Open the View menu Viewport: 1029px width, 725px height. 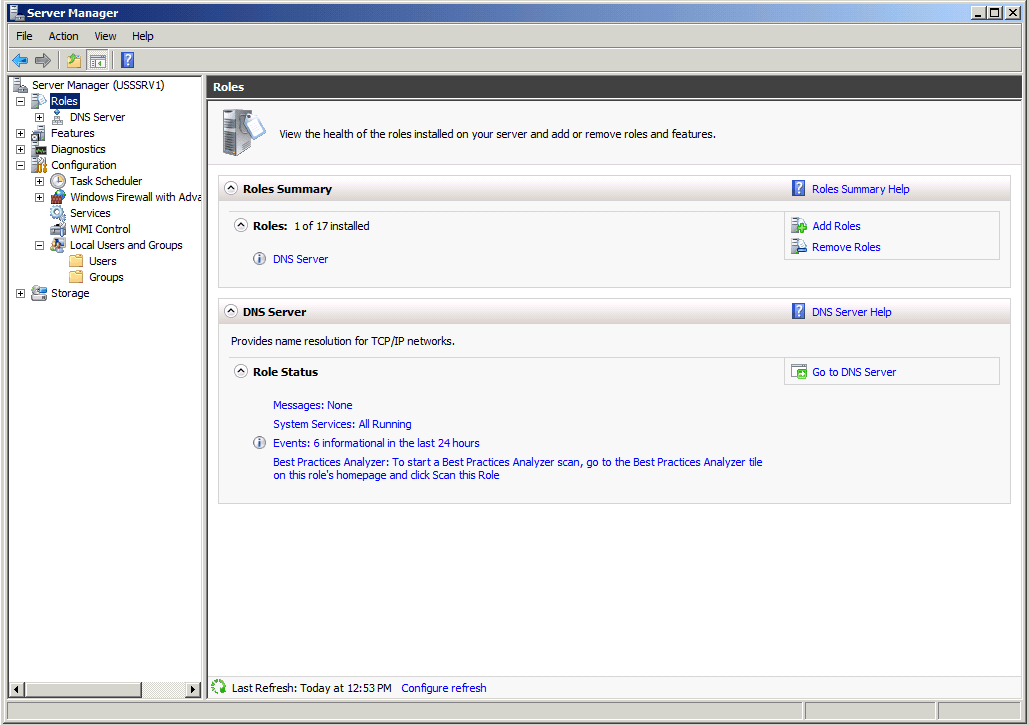(x=105, y=36)
